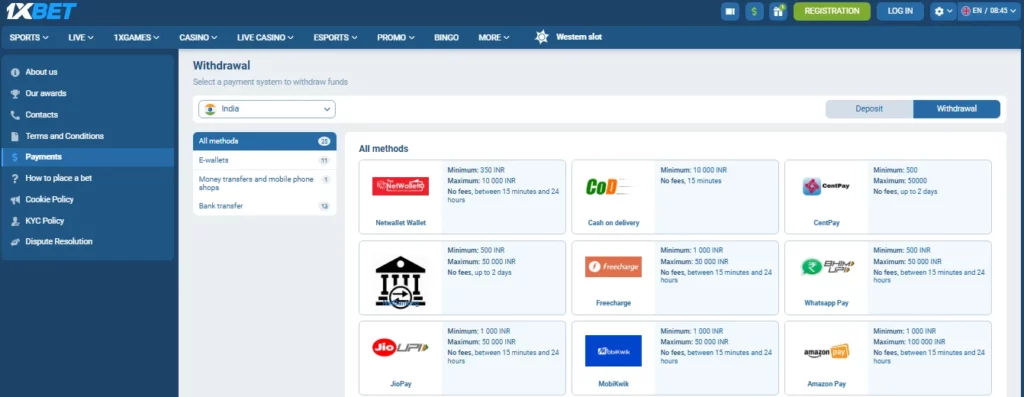This screenshot has height=397, width=1024.
Task: Select the Whatsapp Pay BHIM UPI logo
Action: pyautogui.click(x=827, y=267)
